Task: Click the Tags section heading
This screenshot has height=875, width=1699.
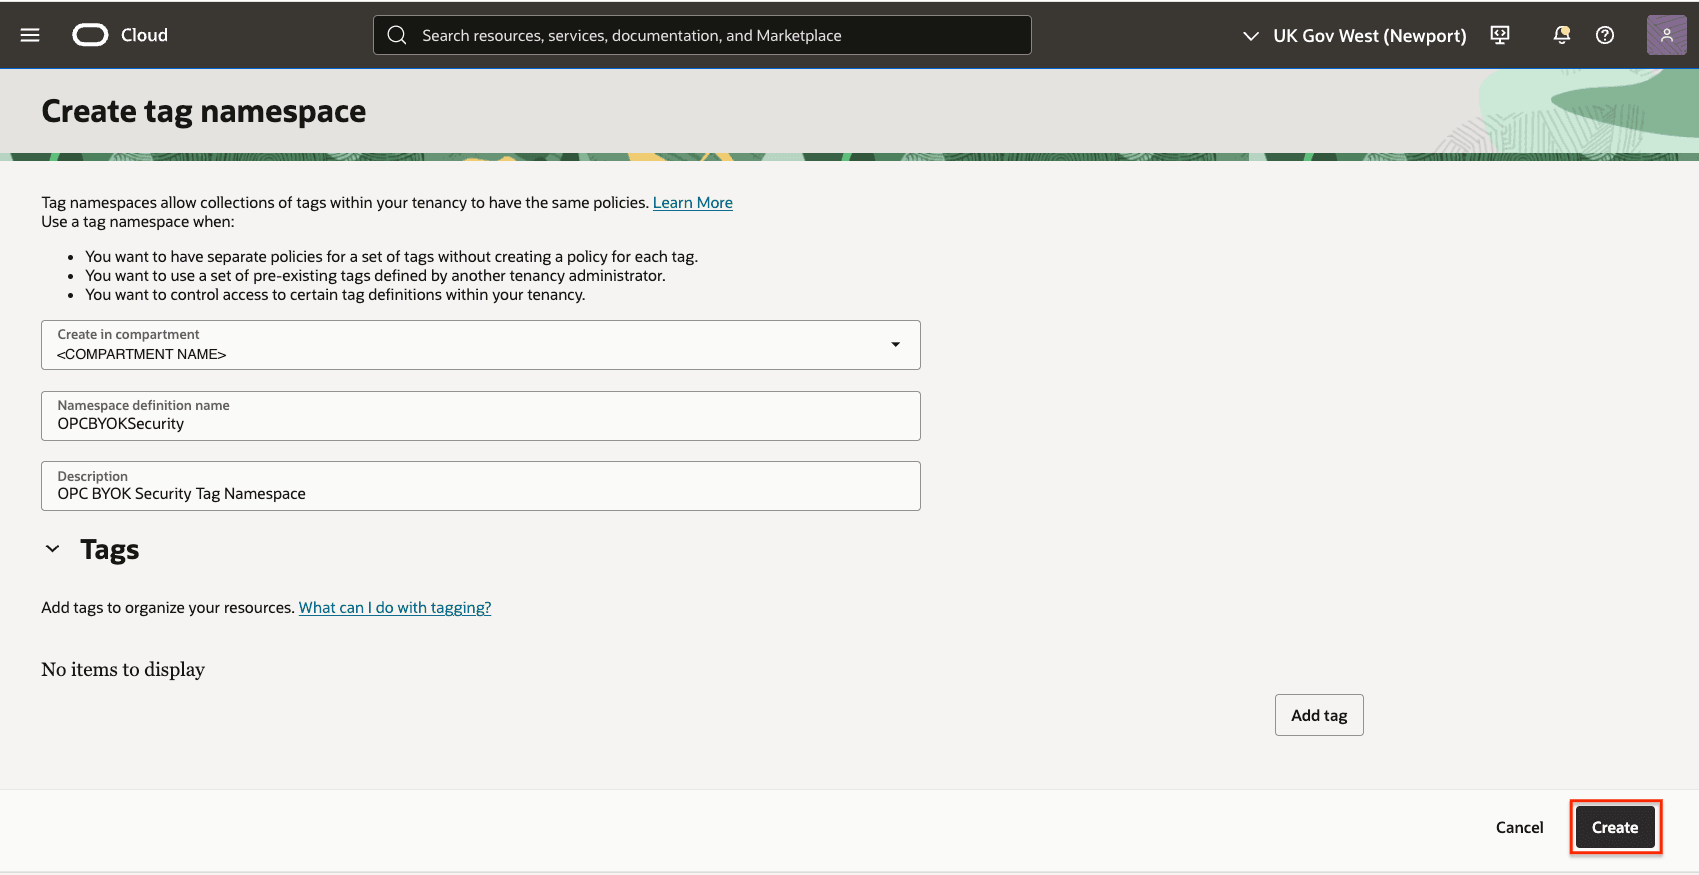Action: click(x=110, y=550)
